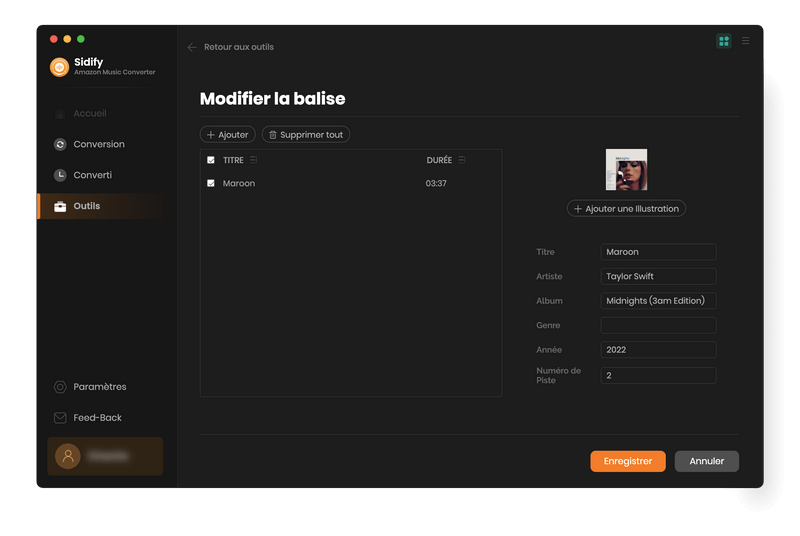Open the green grid apps icon

[x=724, y=41]
